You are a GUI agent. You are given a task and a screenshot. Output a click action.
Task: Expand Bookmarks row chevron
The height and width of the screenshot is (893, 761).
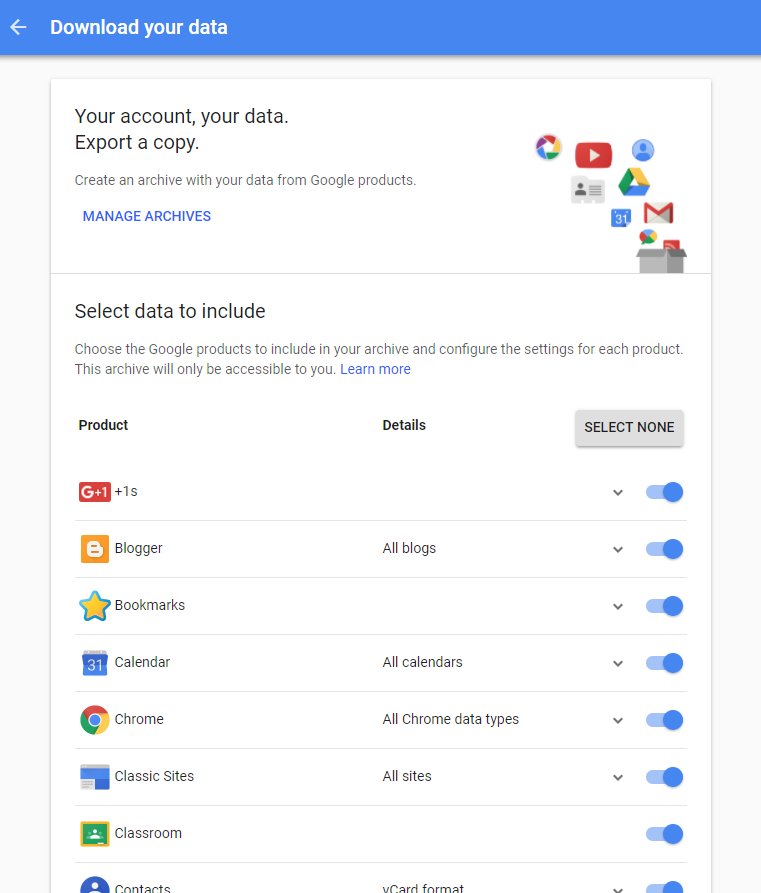618,607
